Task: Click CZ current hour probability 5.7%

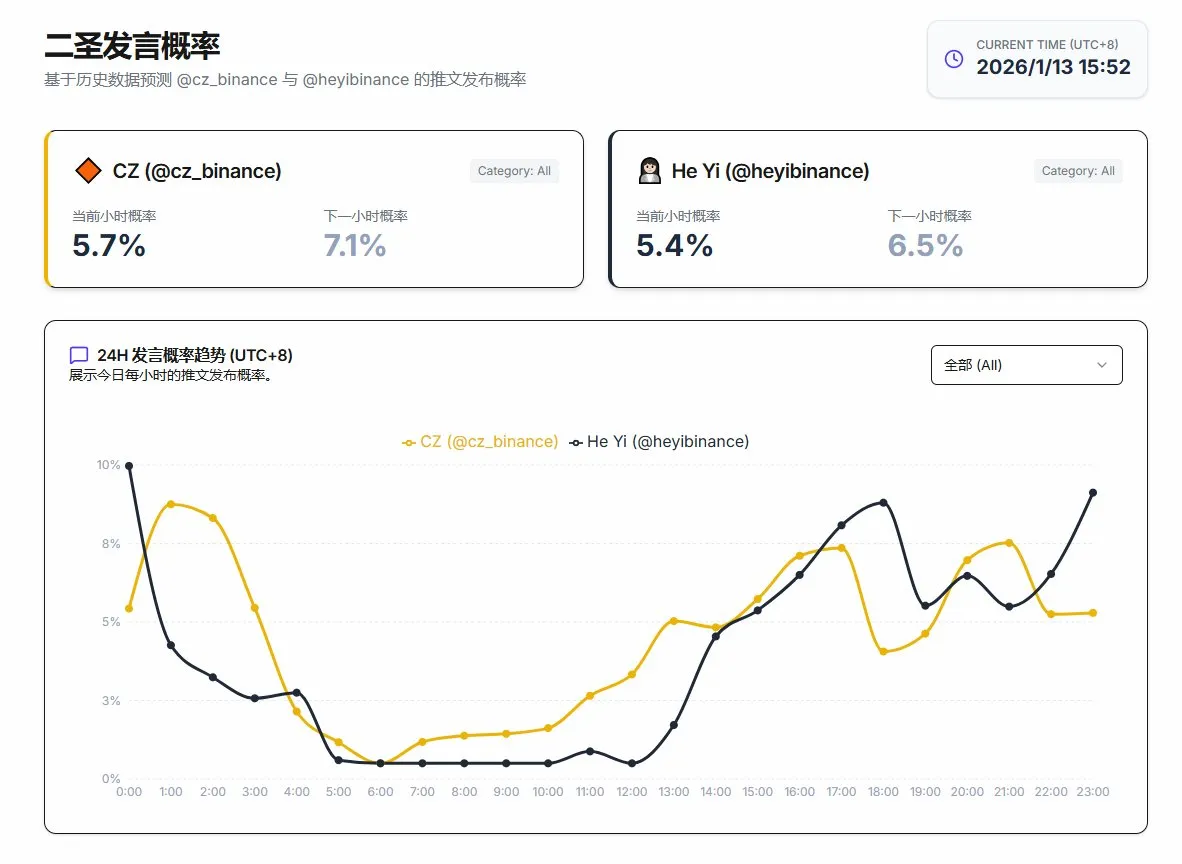Action: (x=109, y=245)
